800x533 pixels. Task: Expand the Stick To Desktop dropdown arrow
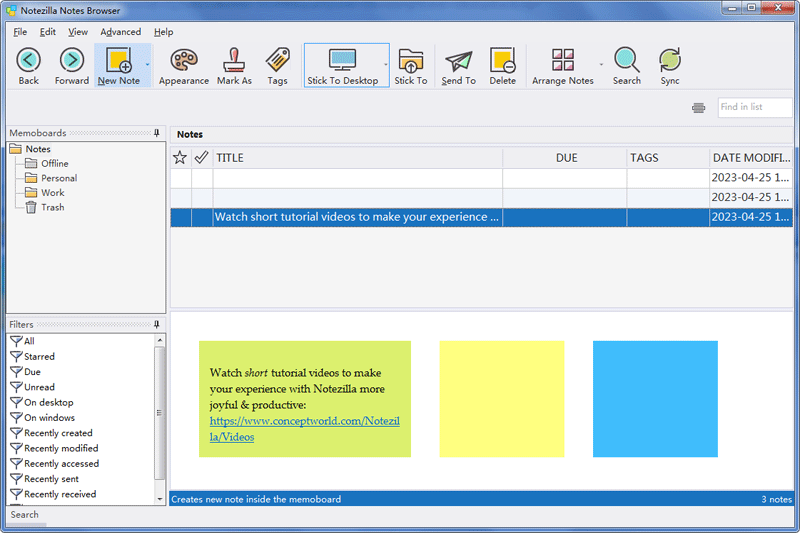pyautogui.click(x=385, y=65)
